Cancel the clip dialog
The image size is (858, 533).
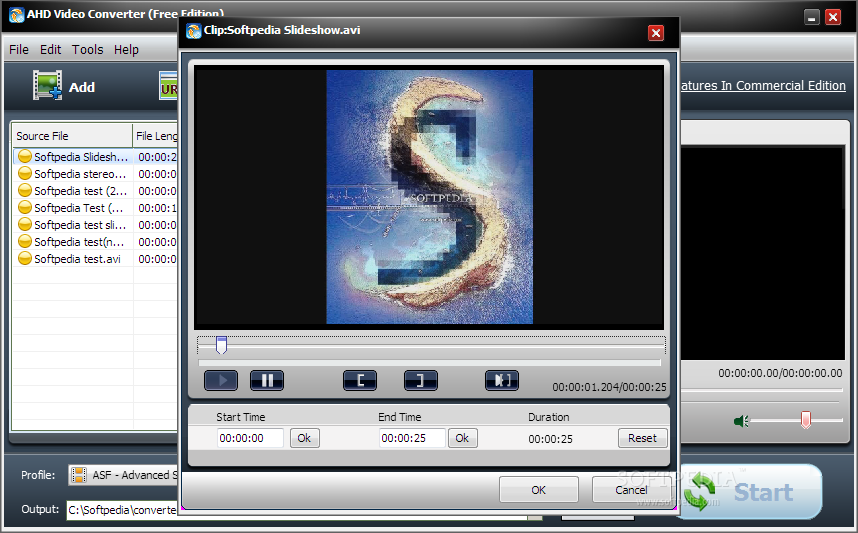coord(631,490)
